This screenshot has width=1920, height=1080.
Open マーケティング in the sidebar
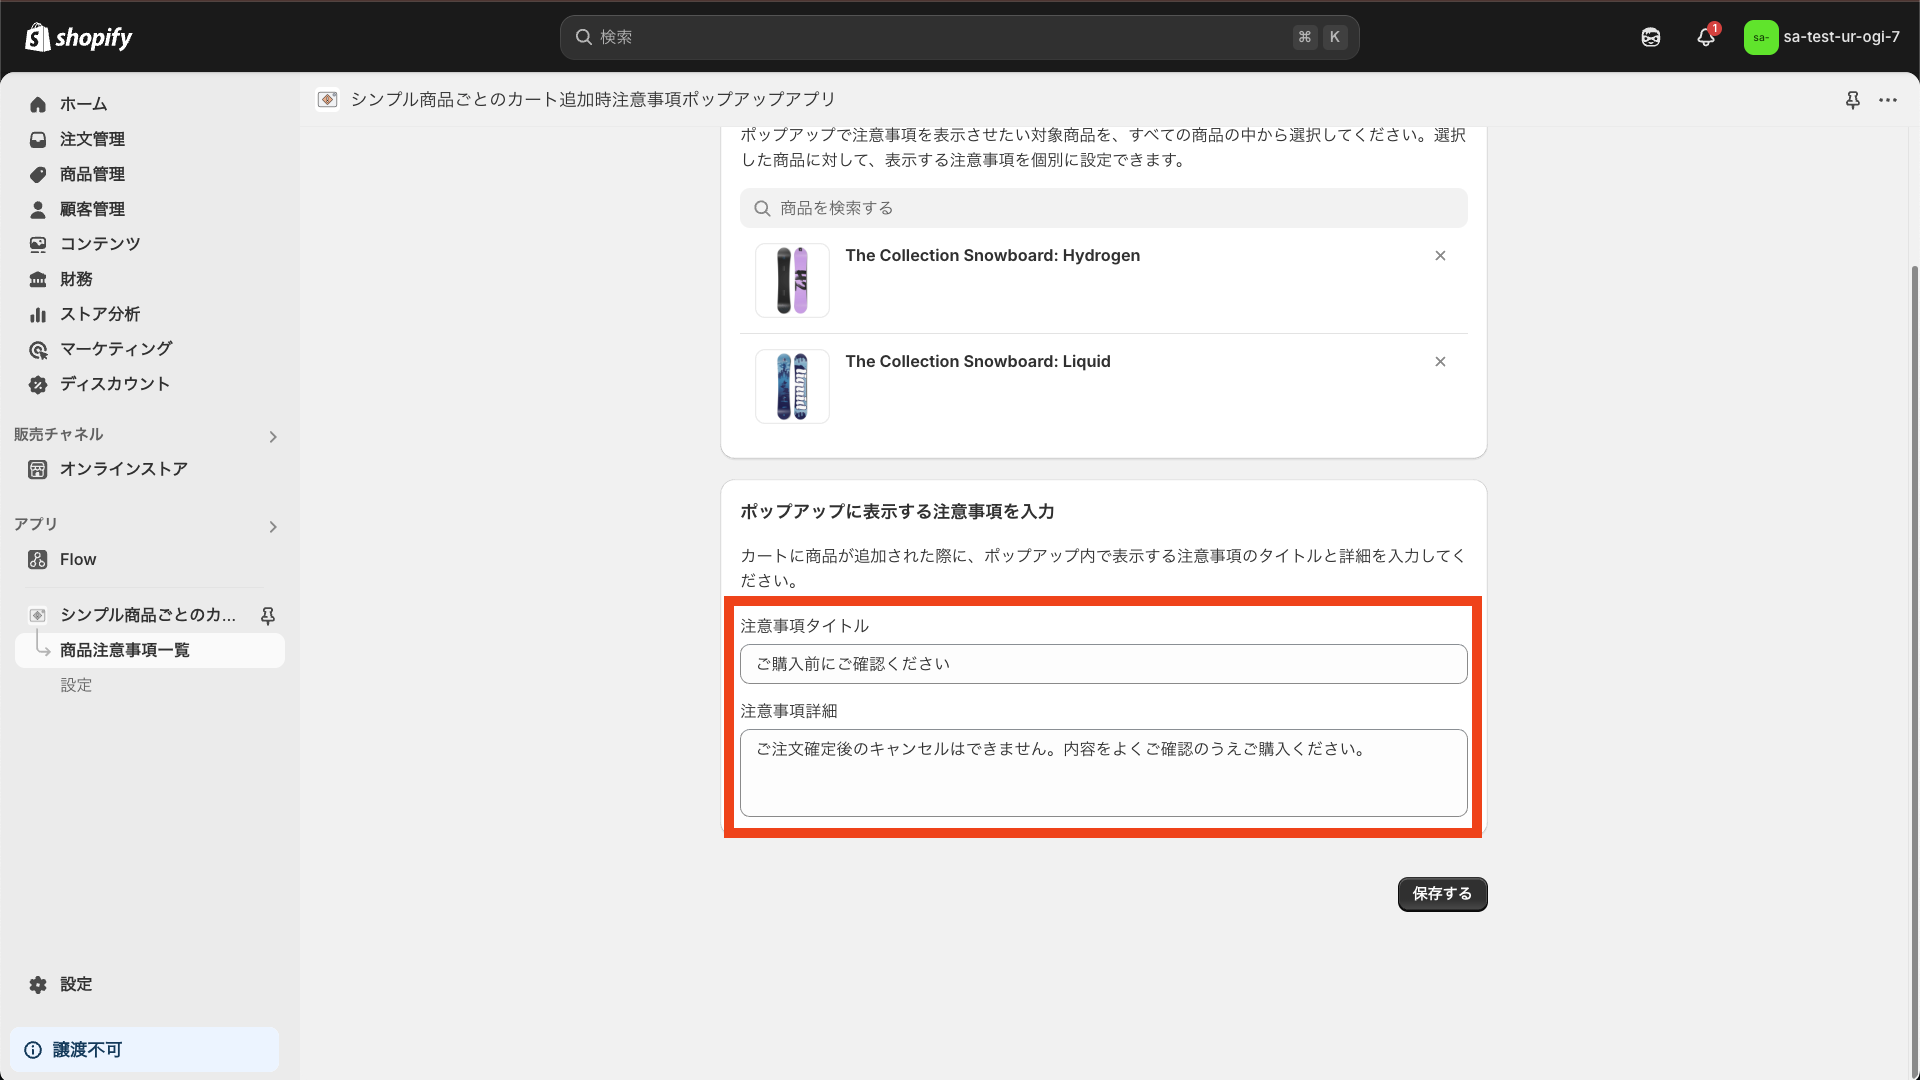[x=116, y=349]
